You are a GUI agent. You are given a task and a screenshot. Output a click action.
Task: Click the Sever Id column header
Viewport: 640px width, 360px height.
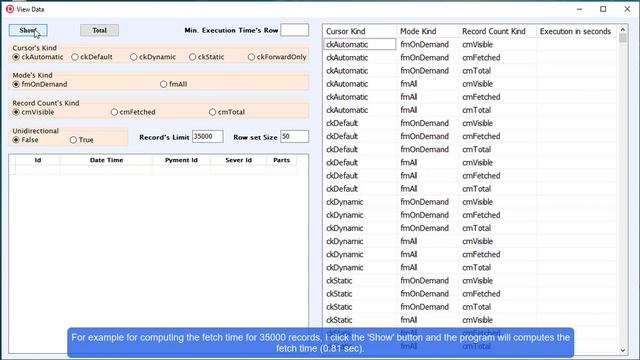(x=238, y=160)
